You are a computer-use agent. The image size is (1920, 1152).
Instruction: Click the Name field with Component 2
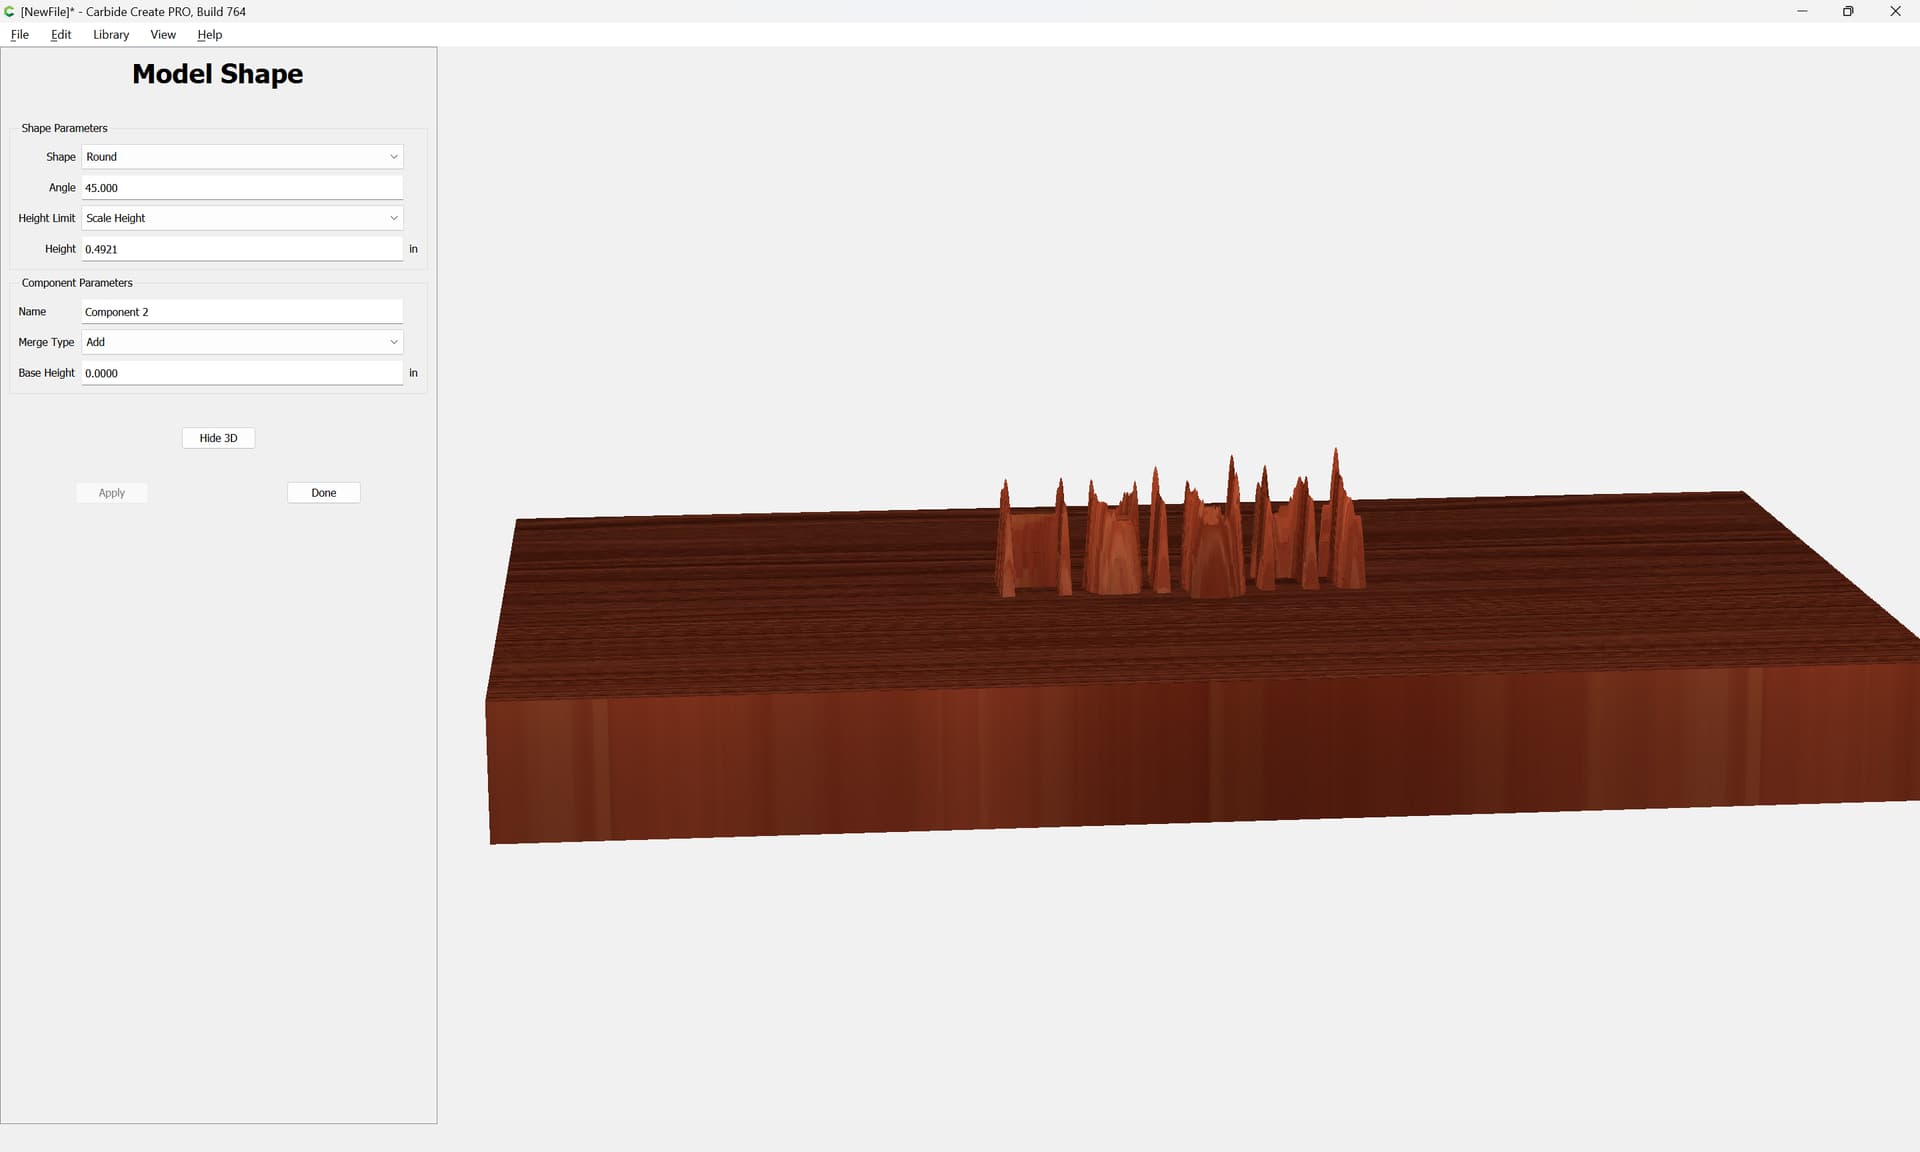click(x=242, y=312)
